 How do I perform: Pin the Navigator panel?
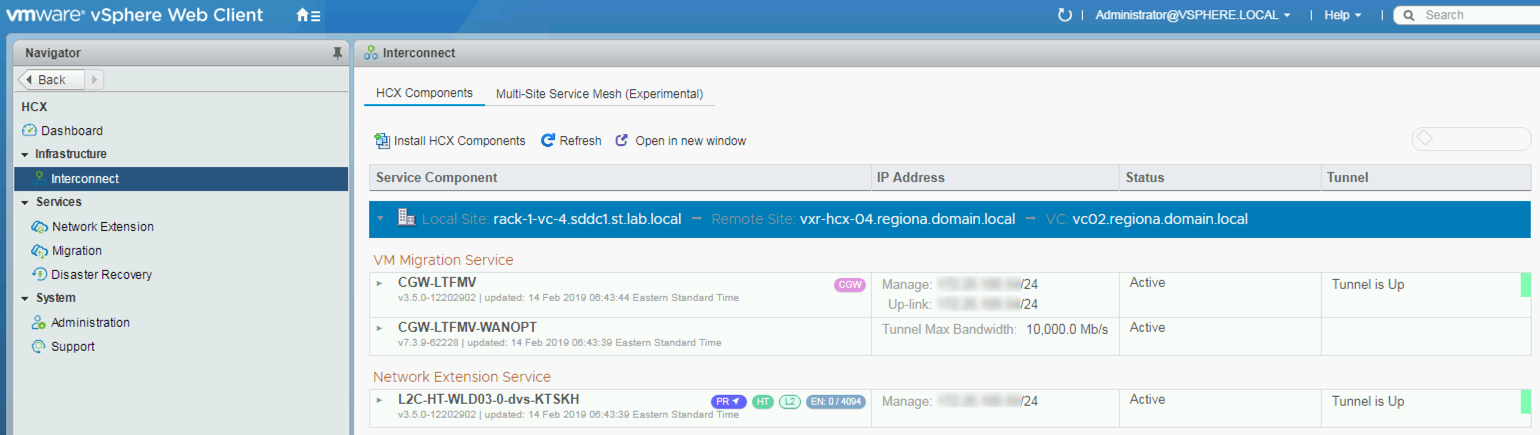337,53
